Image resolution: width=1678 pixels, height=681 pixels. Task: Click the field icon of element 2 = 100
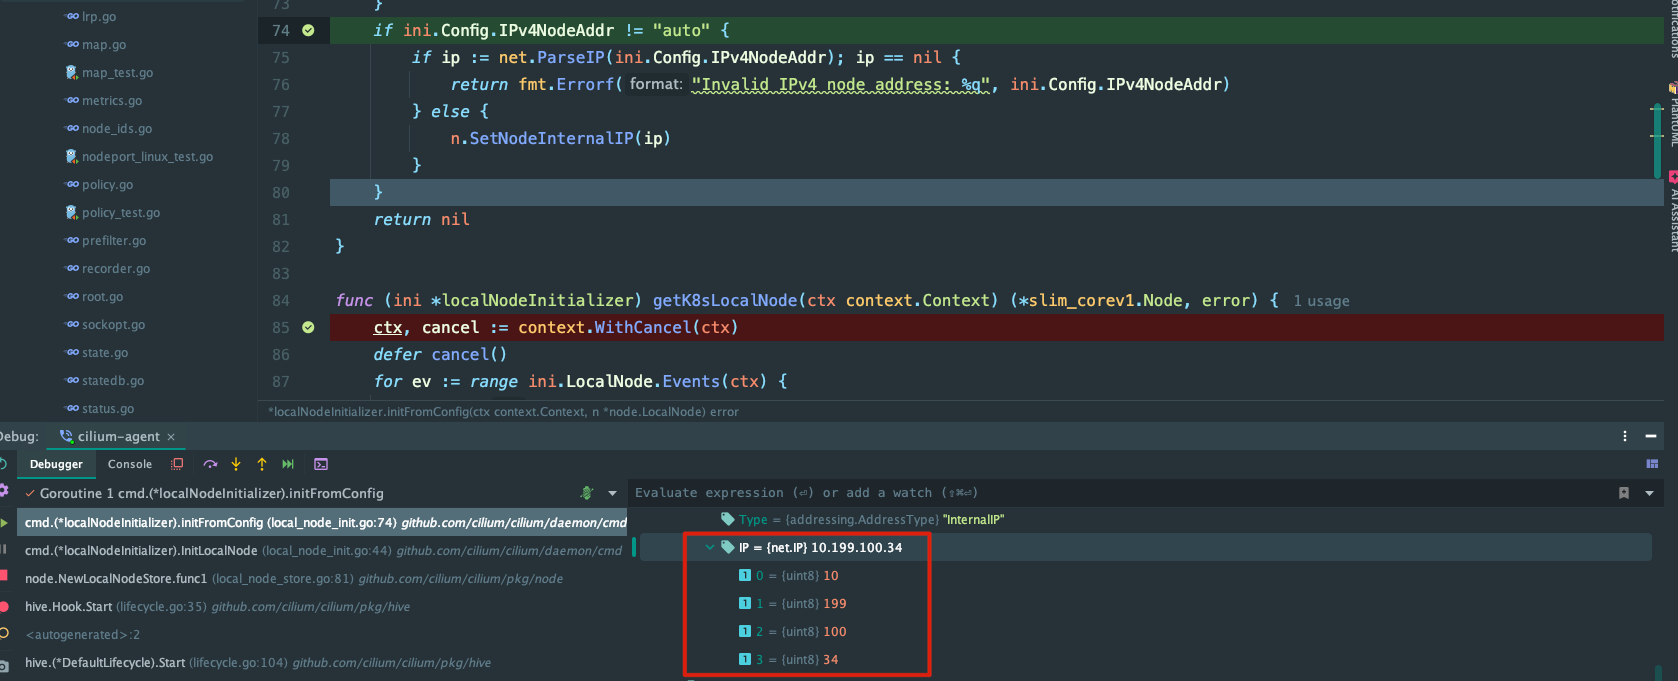click(x=745, y=631)
